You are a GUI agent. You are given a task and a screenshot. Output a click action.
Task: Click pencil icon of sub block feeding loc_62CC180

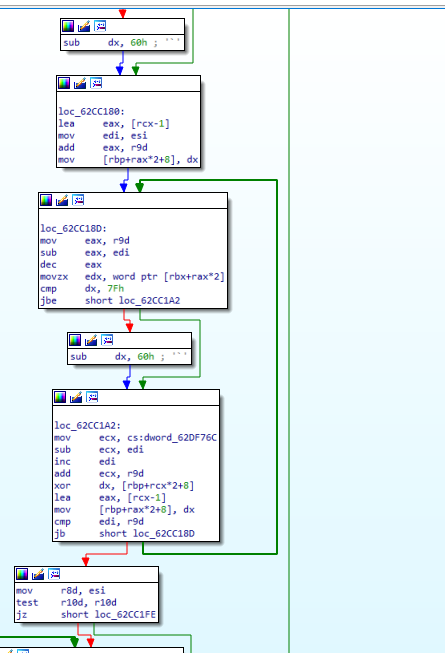84,26
